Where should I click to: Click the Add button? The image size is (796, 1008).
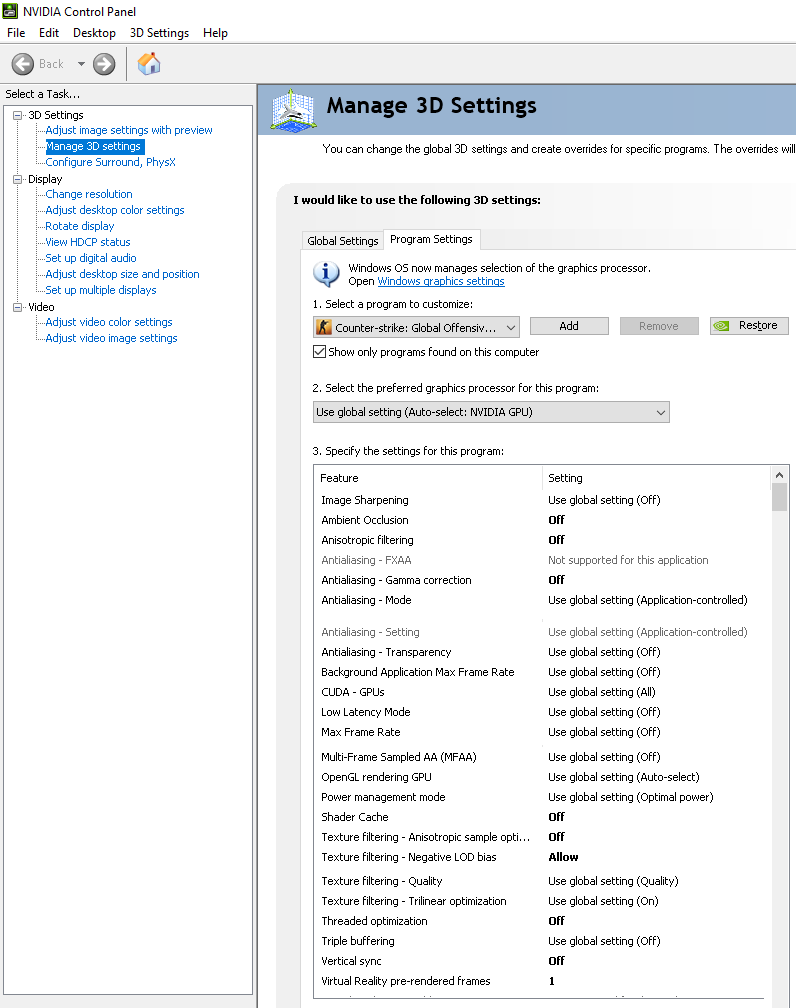[x=569, y=326]
